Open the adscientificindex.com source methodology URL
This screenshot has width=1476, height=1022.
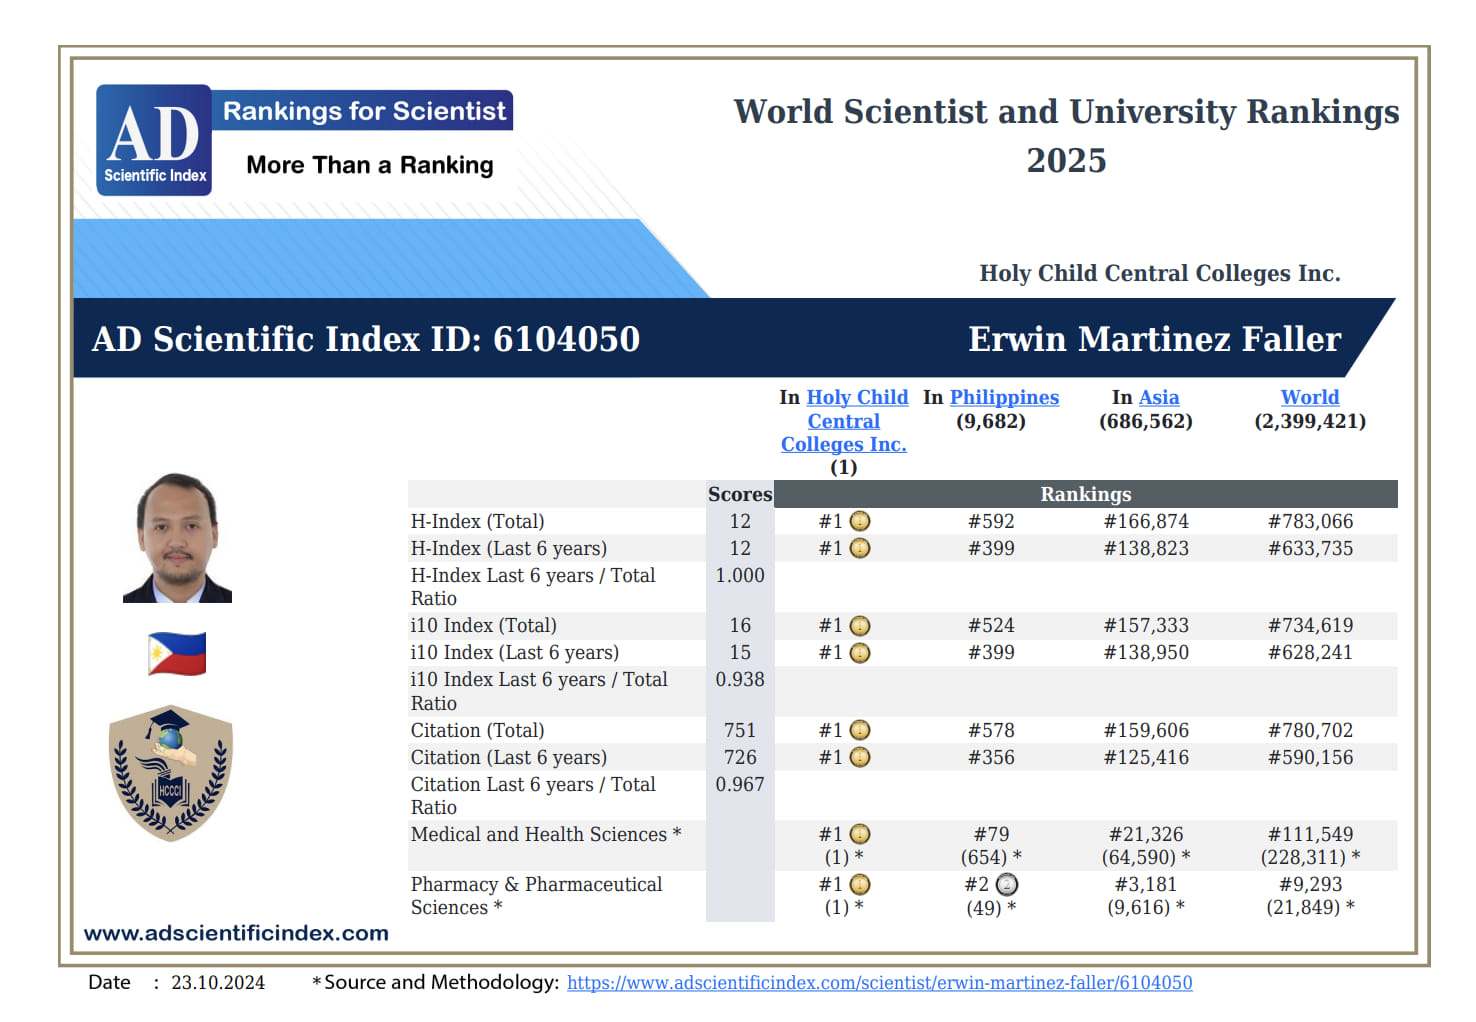tap(880, 982)
